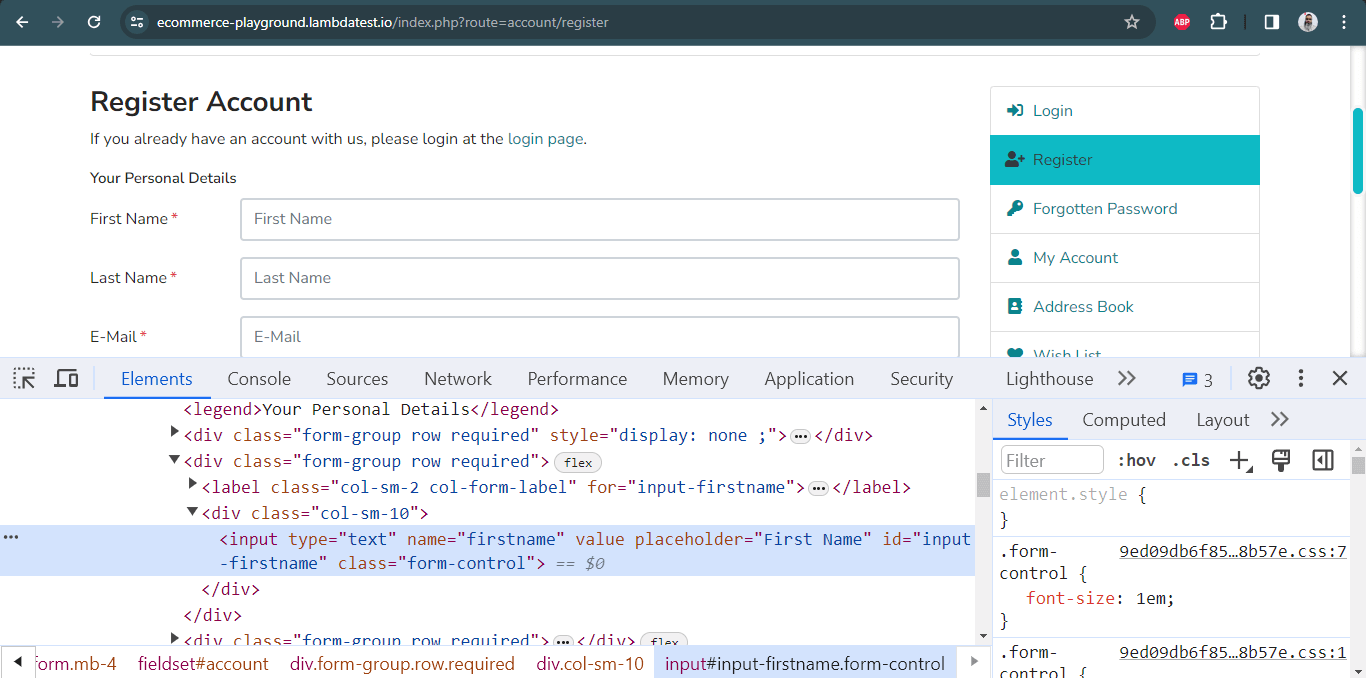Switch to the Console tab

tap(259, 379)
